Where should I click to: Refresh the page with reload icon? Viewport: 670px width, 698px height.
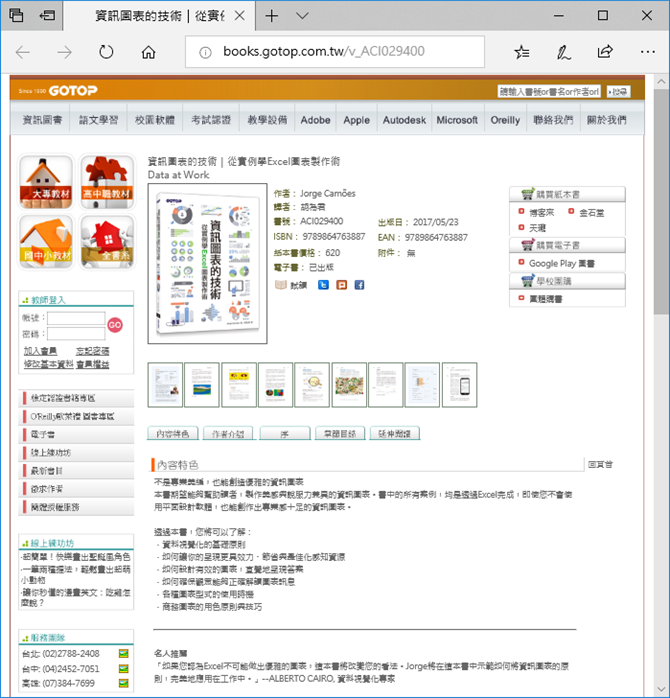[x=106, y=53]
